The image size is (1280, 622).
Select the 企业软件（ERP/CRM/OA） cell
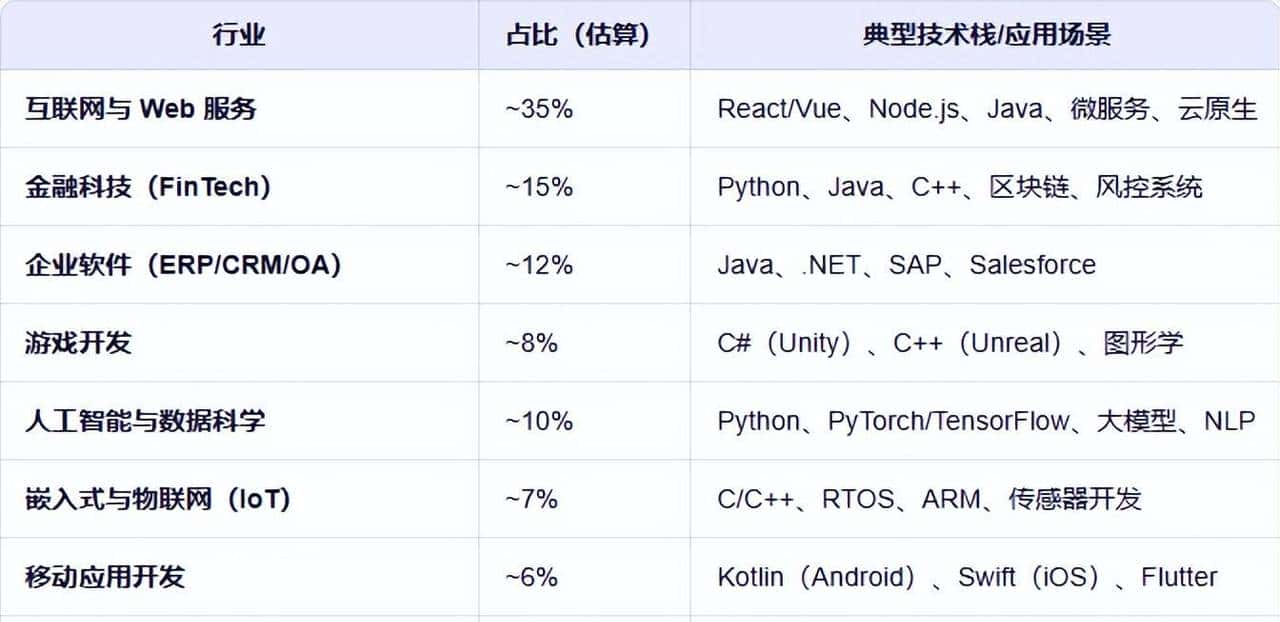tap(183, 265)
